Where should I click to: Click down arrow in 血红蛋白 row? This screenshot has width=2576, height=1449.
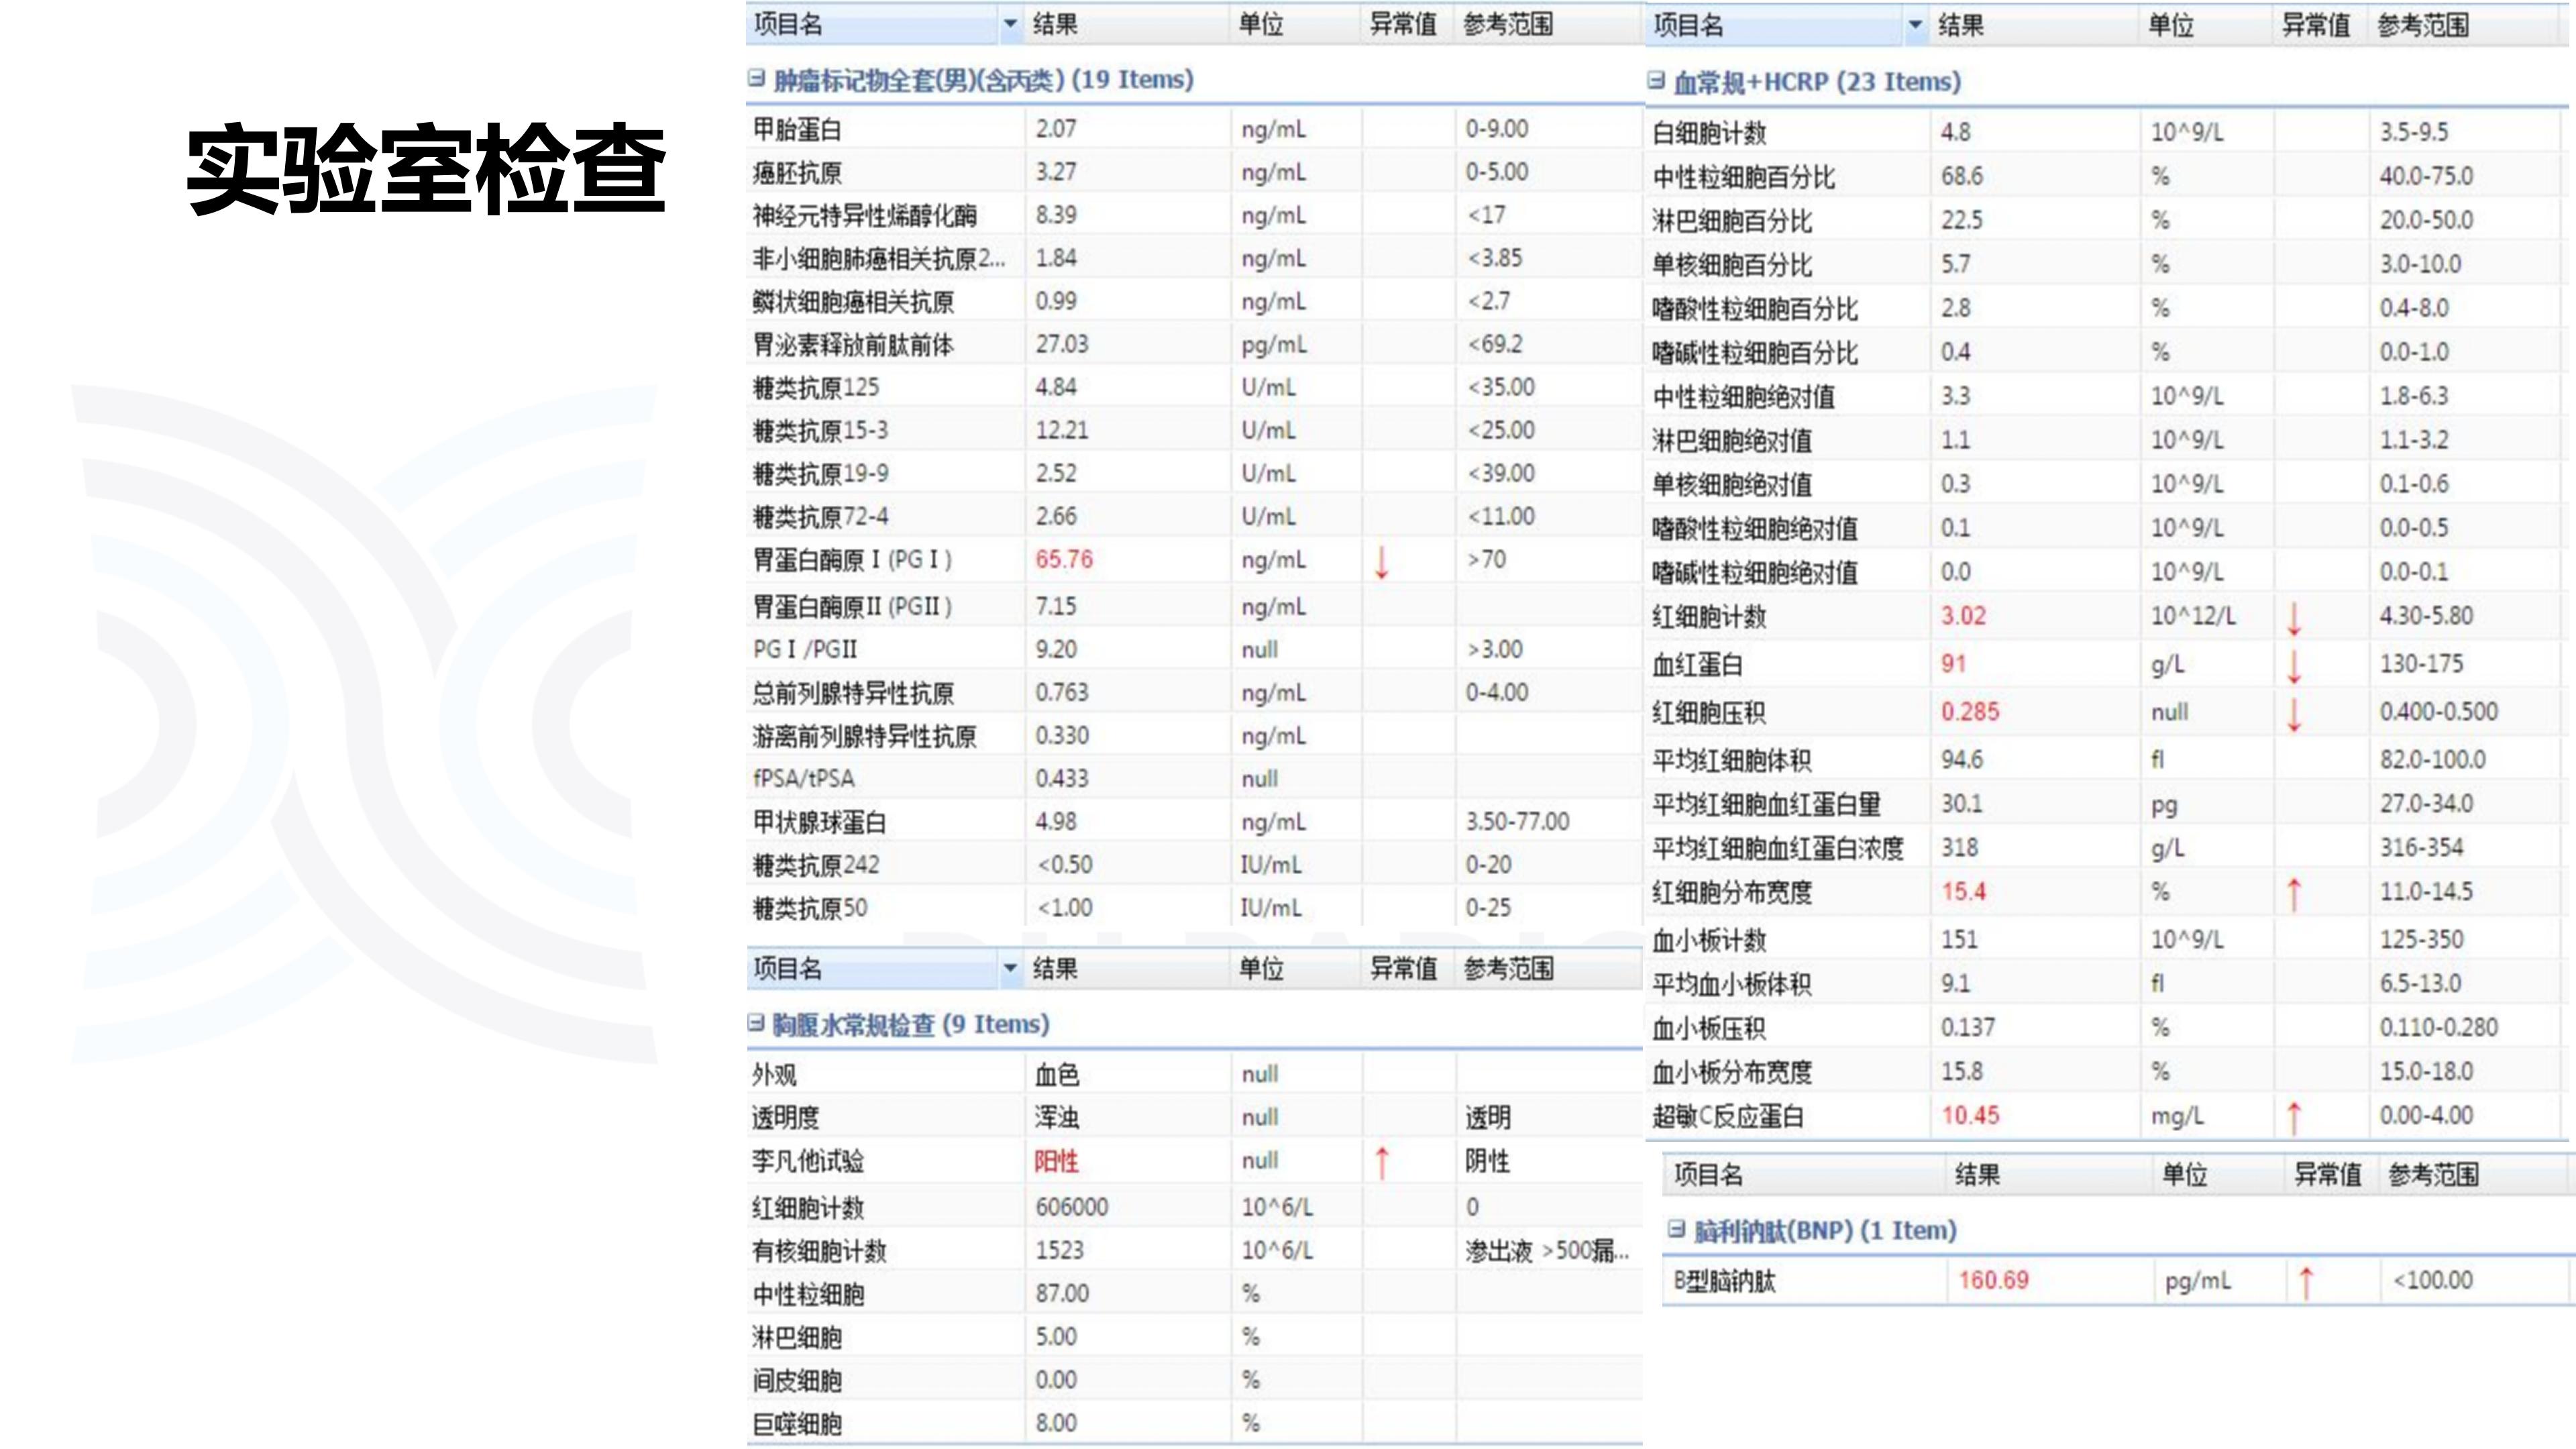pos(2294,666)
